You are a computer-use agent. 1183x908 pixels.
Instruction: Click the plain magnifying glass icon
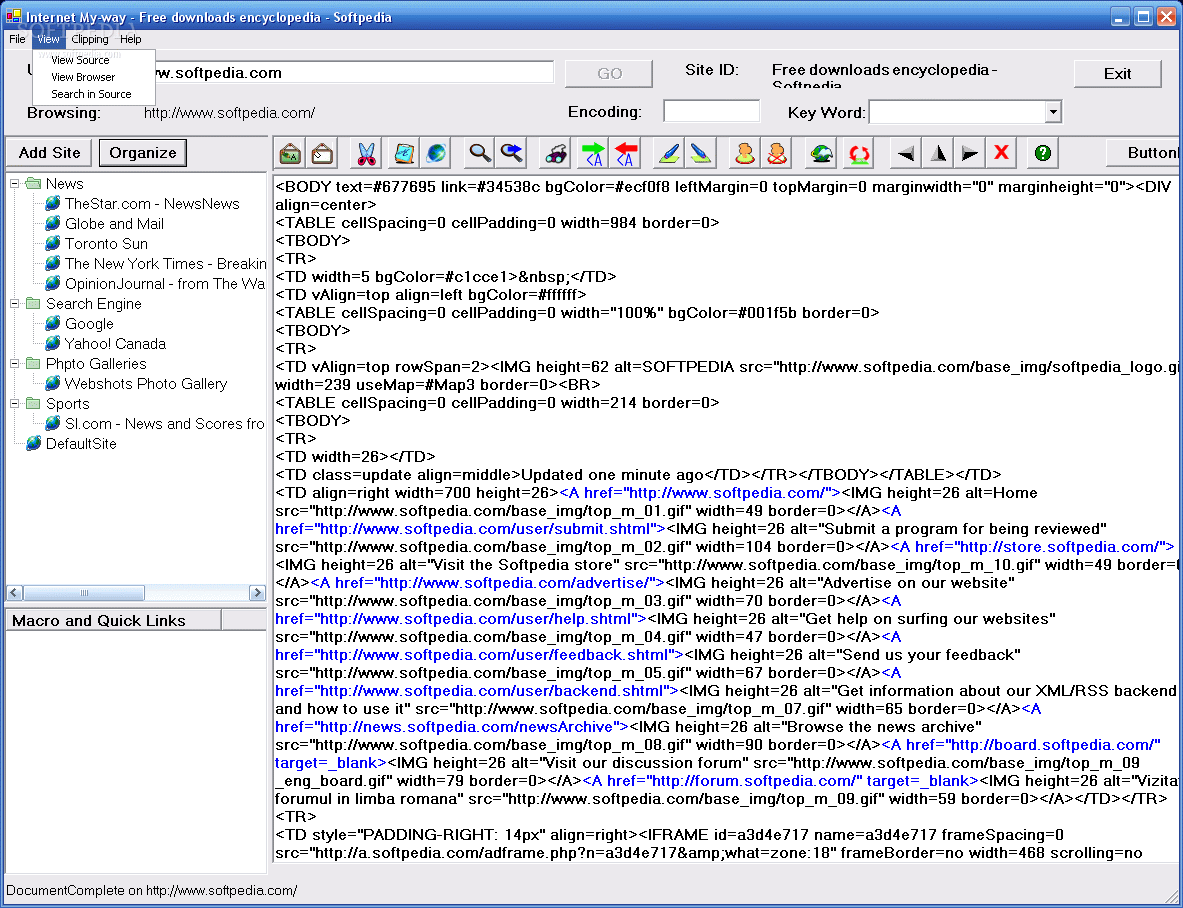pyautogui.click(x=480, y=153)
